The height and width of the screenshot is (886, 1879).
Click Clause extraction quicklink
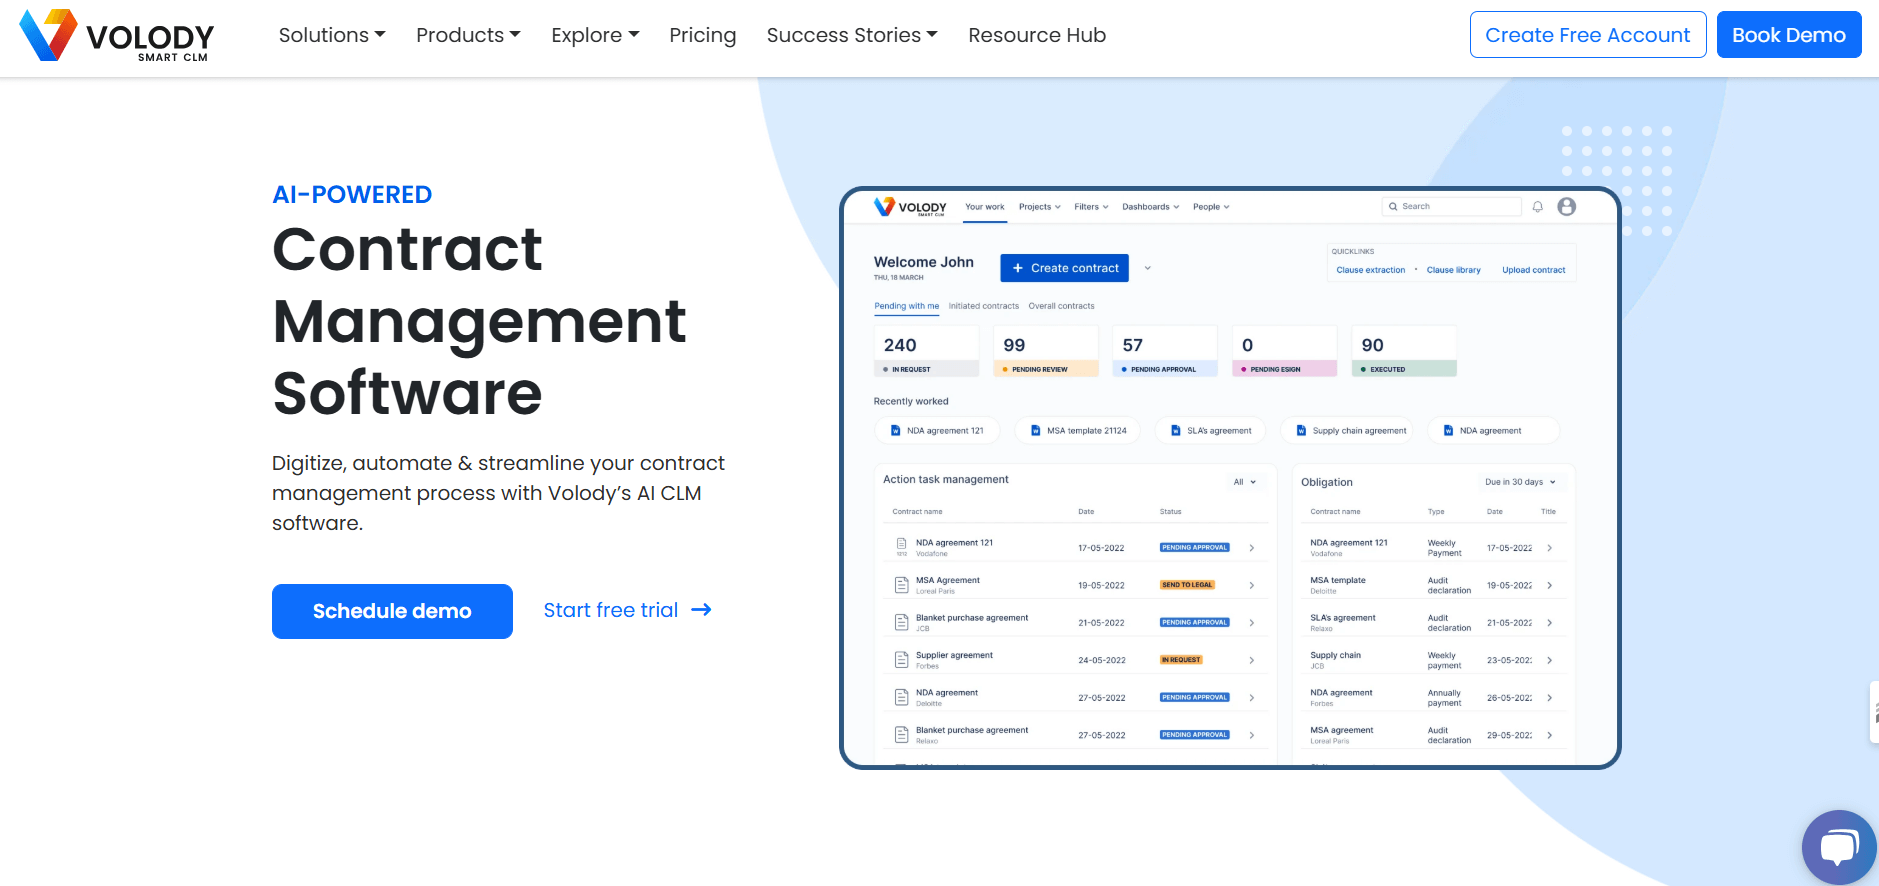click(1370, 270)
